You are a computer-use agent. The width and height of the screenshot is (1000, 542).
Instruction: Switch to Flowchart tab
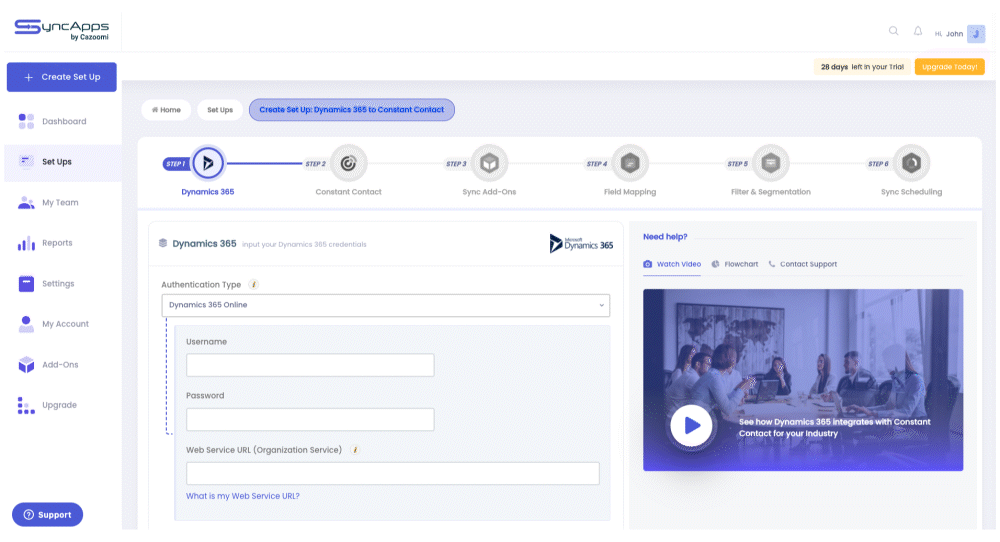coord(735,264)
